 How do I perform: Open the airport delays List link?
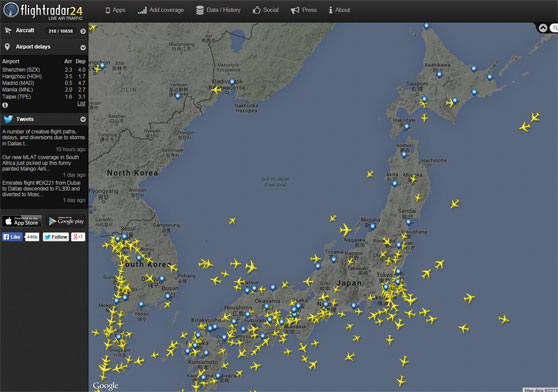tap(81, 104)
